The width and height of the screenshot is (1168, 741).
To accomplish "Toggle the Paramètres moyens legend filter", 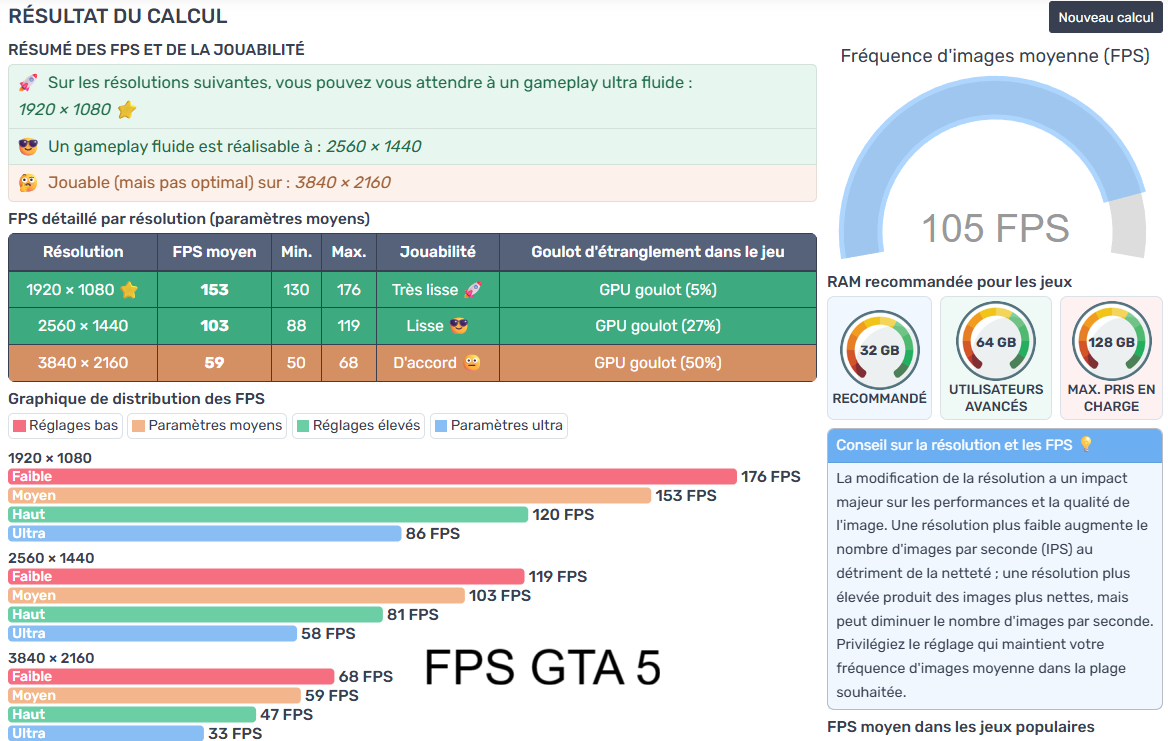I will (x=207, y=426).
